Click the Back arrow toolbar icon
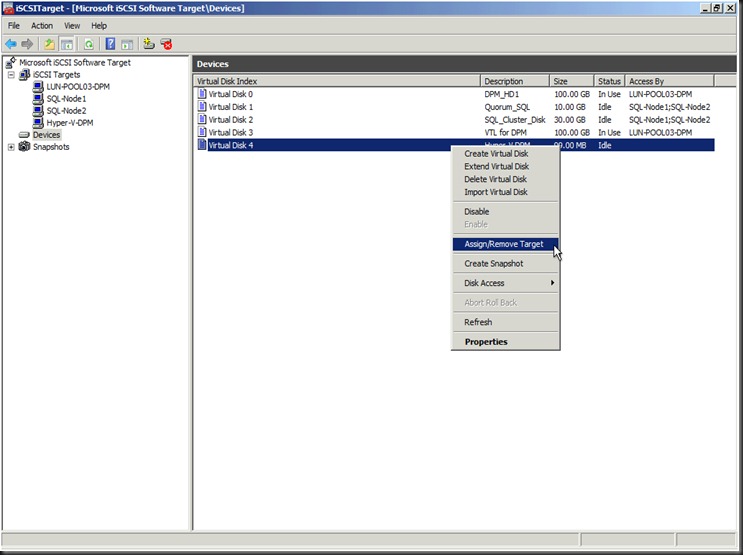This screenshot has height=555, width=743. click(11, 44)
